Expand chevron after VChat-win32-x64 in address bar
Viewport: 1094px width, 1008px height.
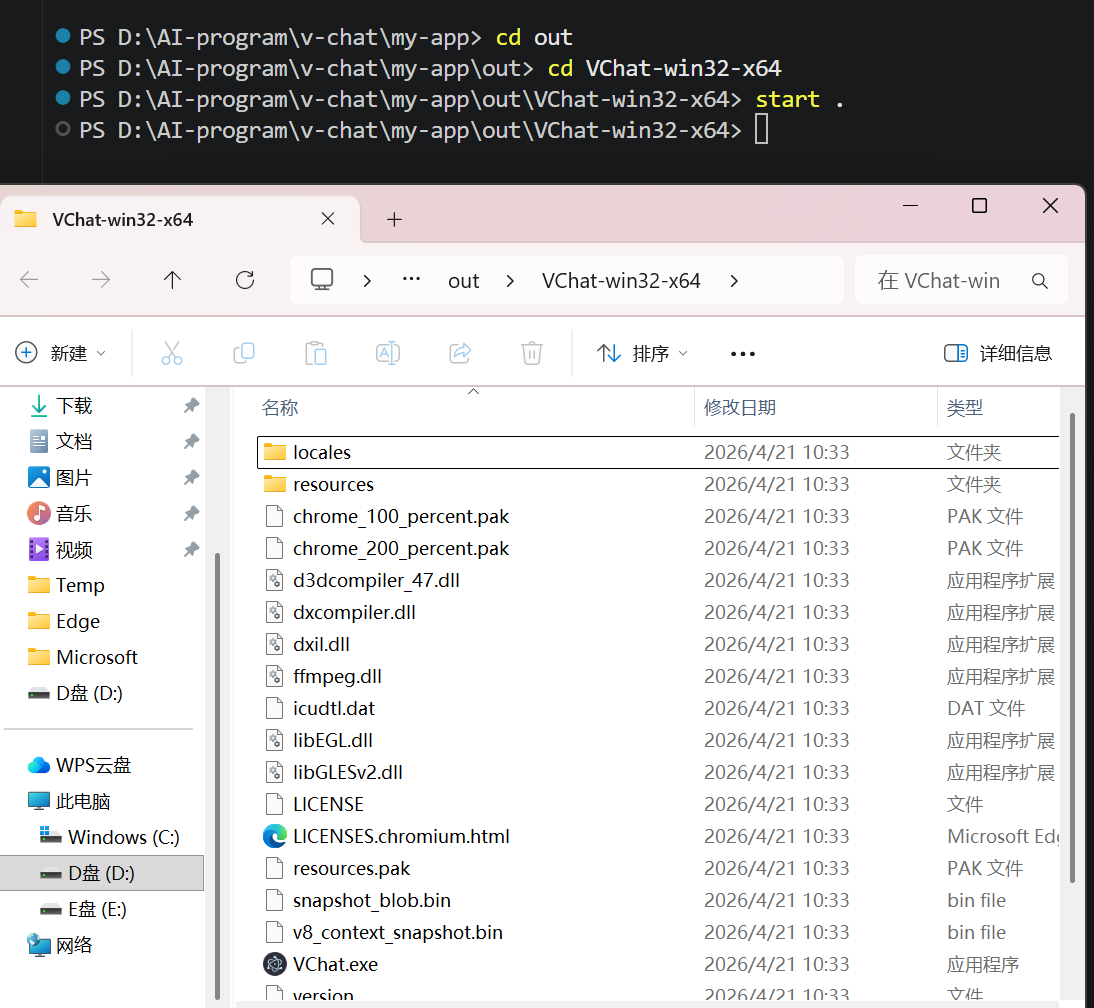(734, 280)
